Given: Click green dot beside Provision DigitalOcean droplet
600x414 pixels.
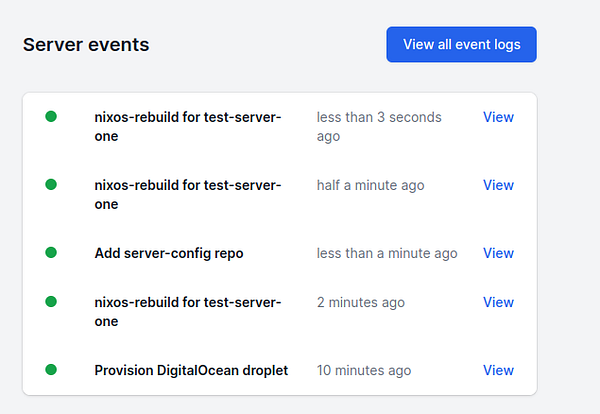Looking at the screenshot, I should coord(51,370).
